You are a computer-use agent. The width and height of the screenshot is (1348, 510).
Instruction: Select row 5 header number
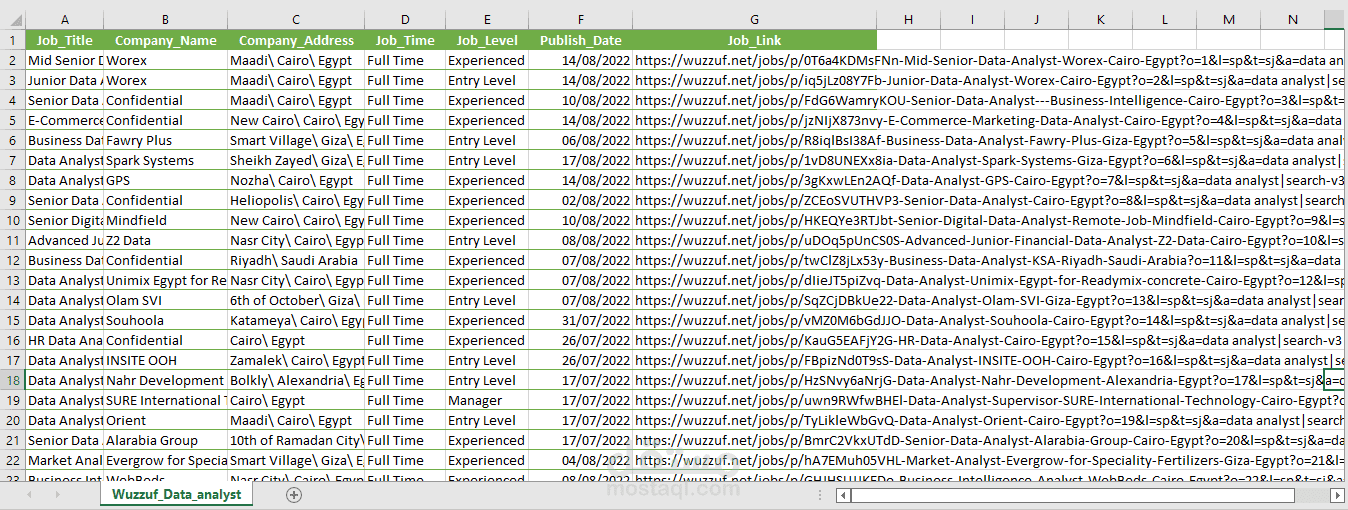point(13,120)
